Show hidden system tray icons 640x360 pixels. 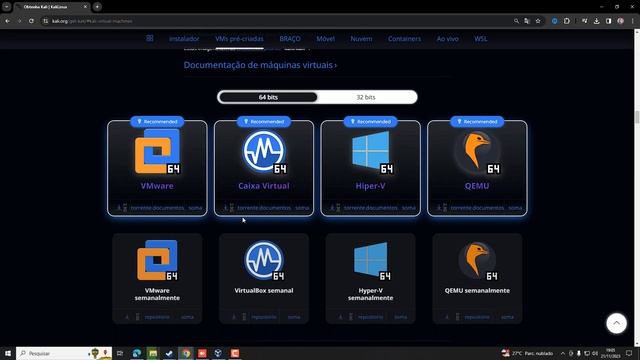coord(562,353)
